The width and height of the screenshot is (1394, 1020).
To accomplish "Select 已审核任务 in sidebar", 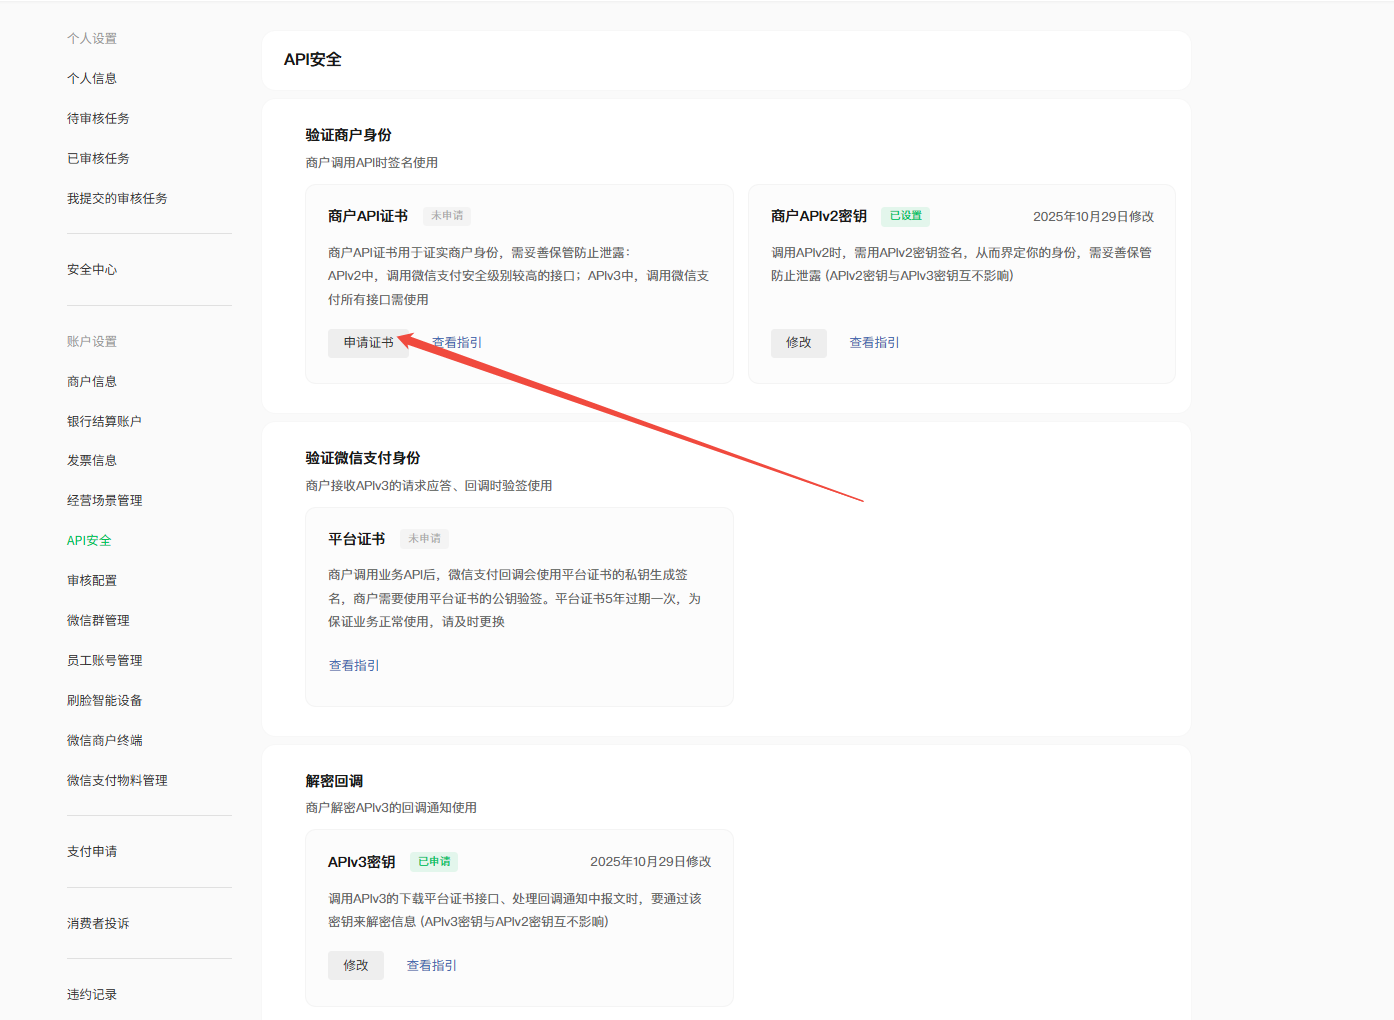I will pos(98,159).
